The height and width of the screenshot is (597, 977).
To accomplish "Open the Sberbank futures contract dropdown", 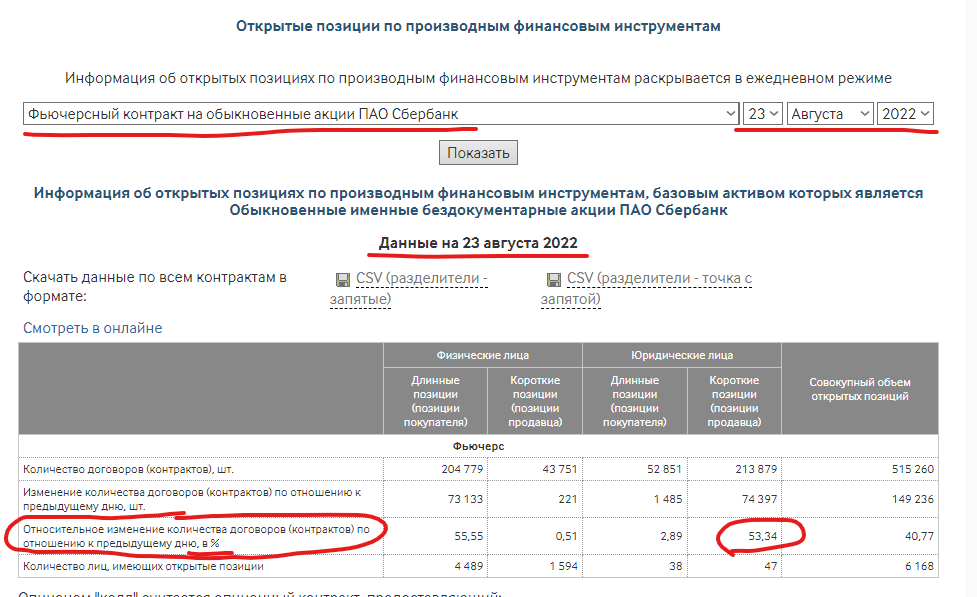I will click(381, 114).
